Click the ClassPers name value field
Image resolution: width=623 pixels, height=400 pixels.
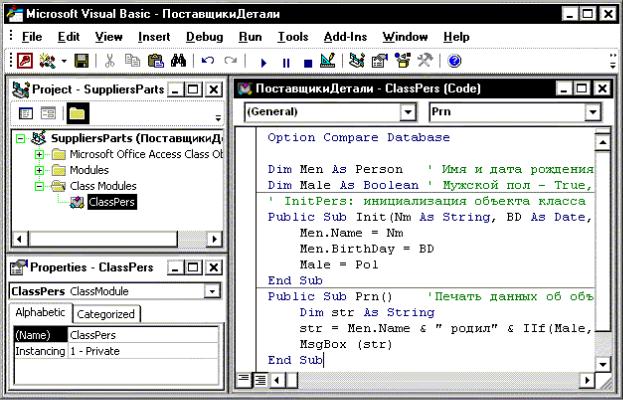tap(143, 335)
